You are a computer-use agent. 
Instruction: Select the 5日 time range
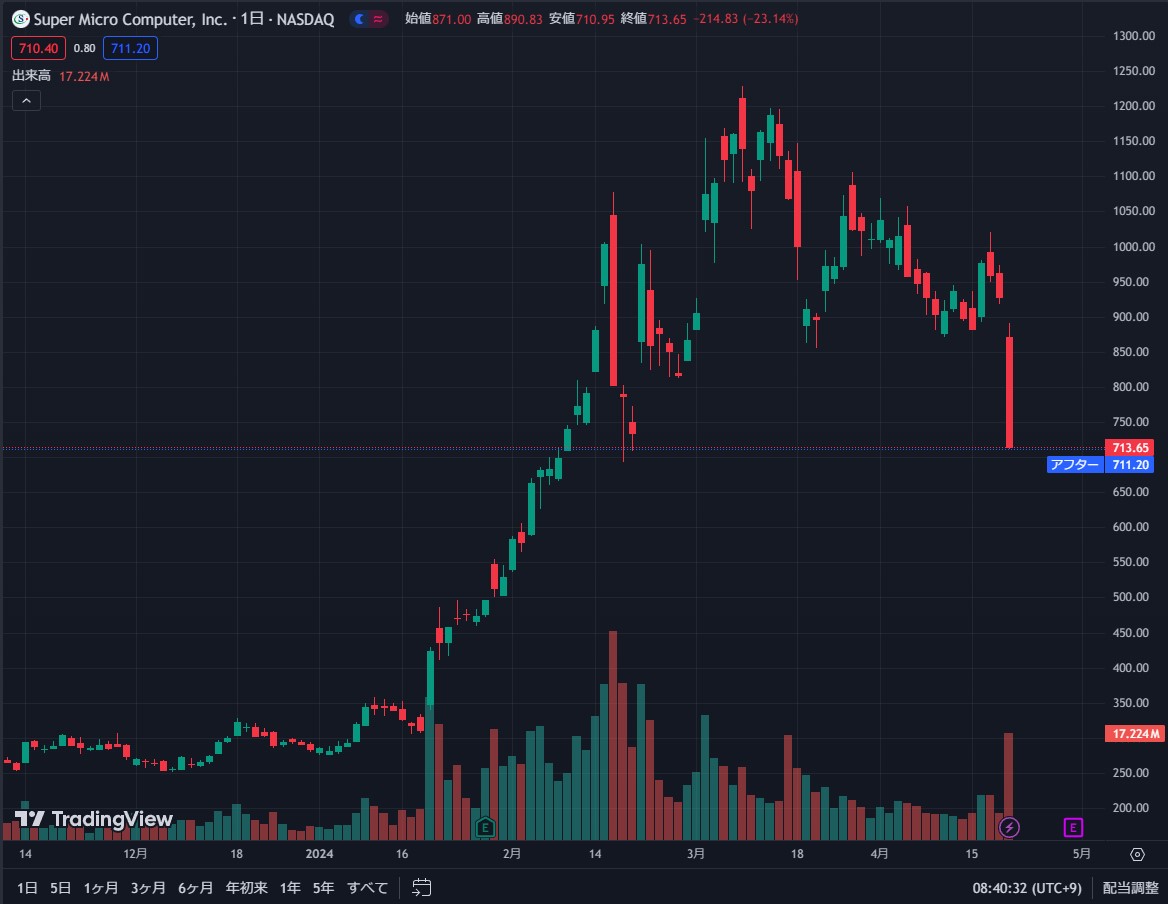[60, 888]
